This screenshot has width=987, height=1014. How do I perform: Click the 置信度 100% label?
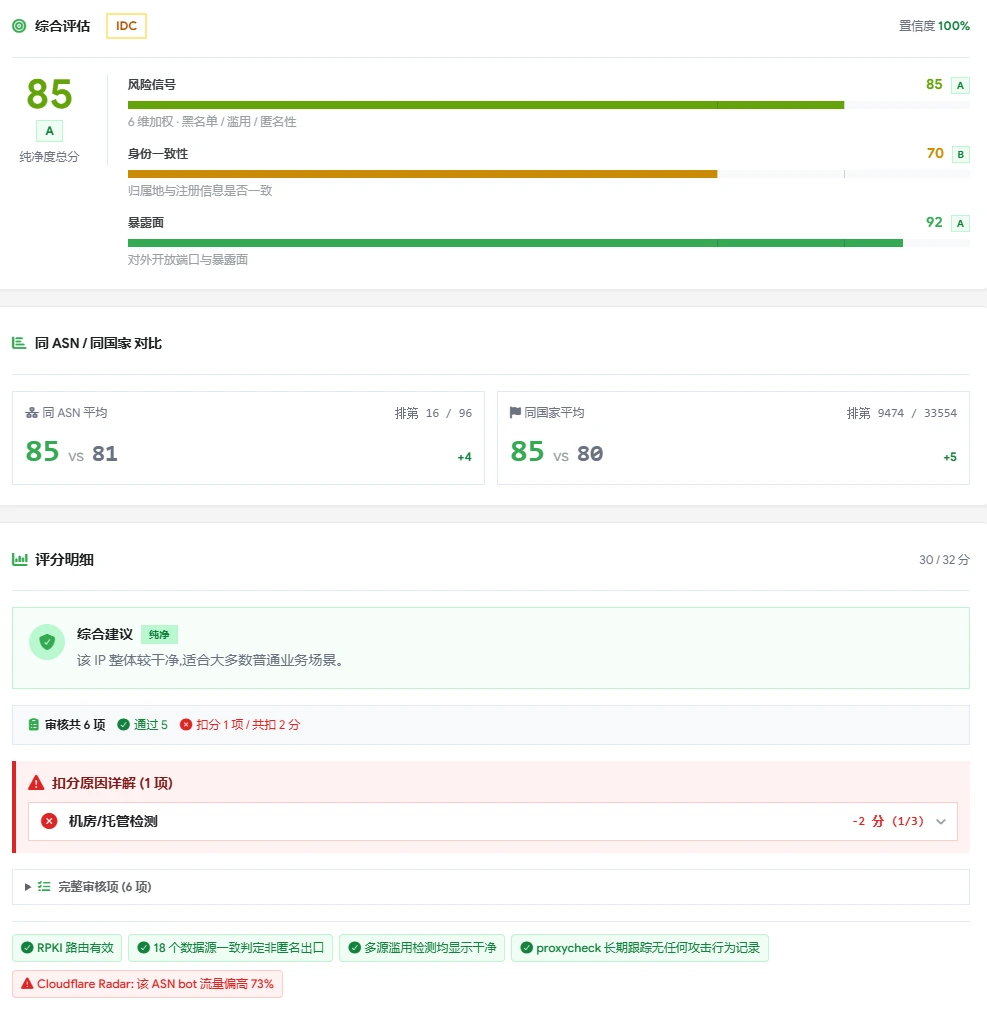[934, 26]
